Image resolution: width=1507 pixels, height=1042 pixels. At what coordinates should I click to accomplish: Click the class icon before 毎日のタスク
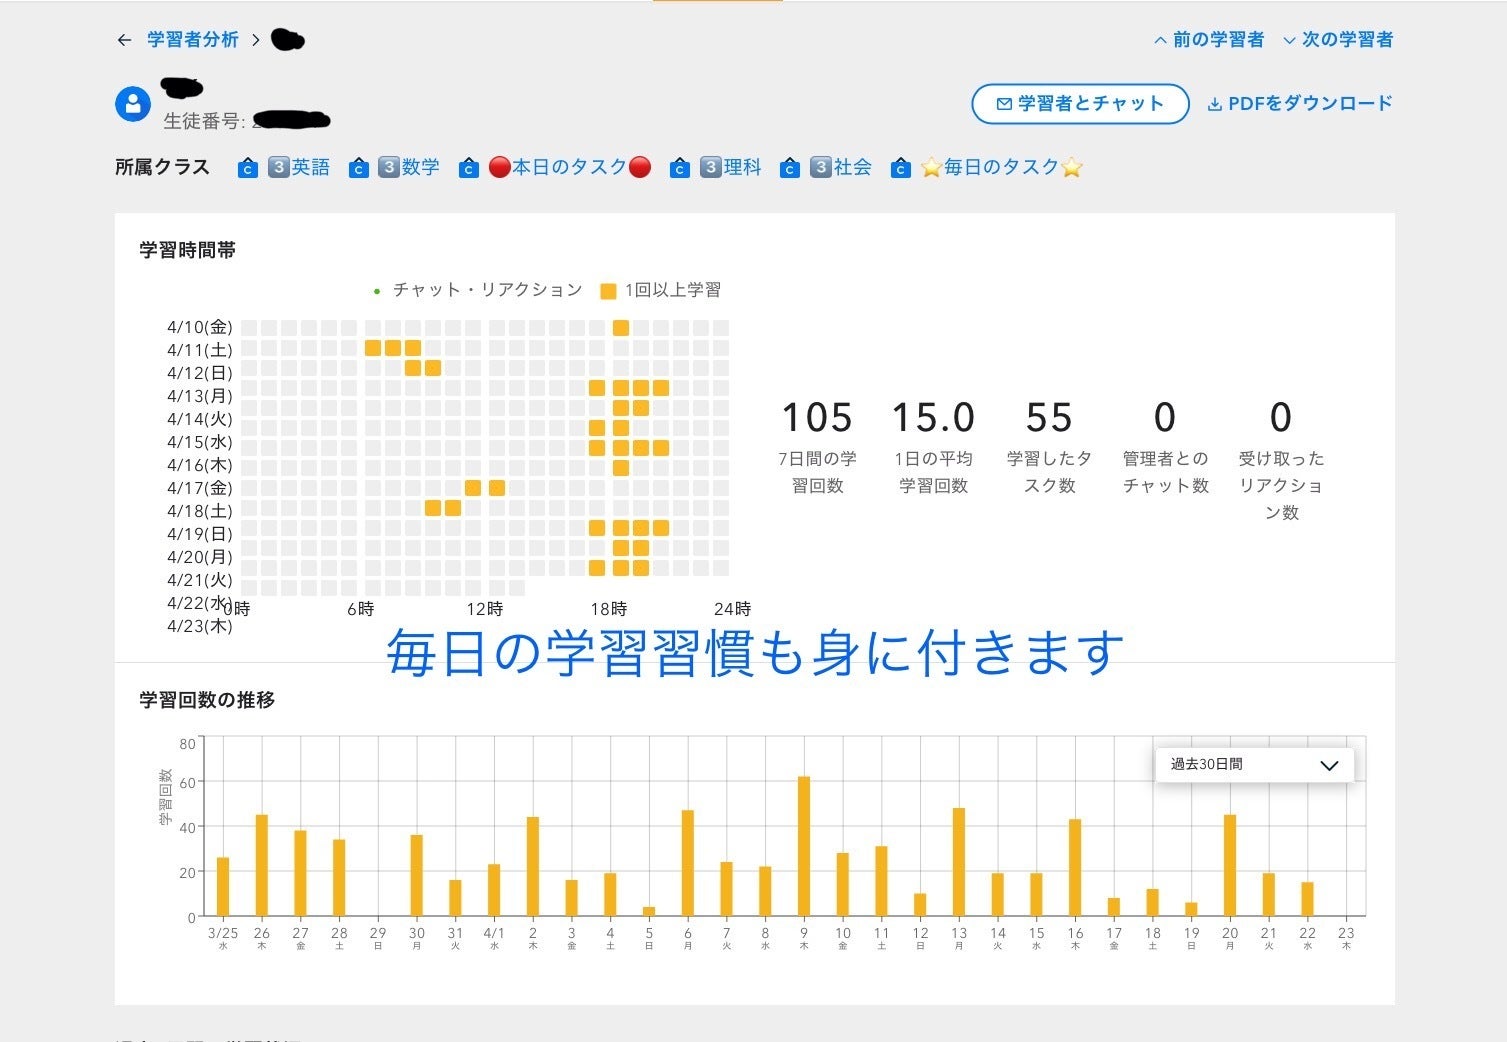coord(900,168)
